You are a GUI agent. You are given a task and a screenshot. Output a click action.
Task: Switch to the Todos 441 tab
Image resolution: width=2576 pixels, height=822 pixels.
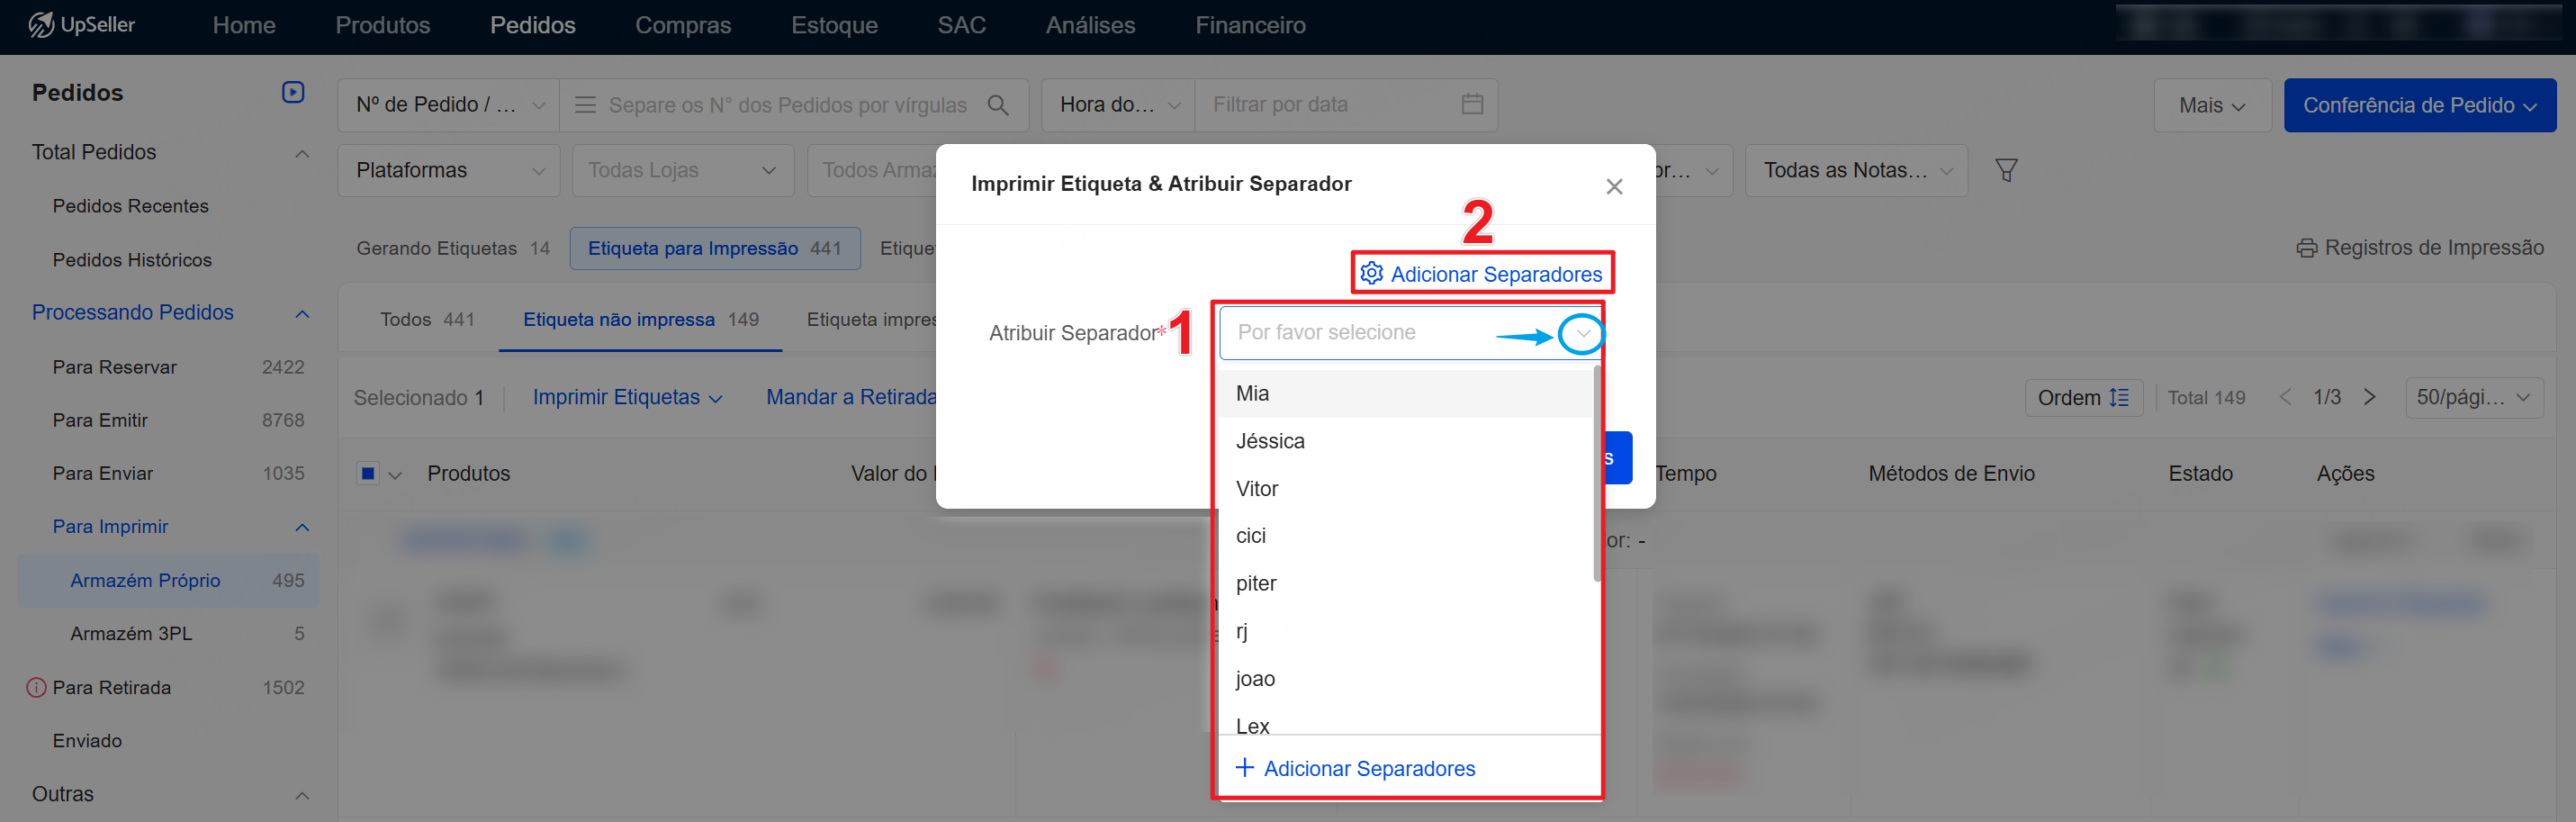pyautogui.click(x=426, y=319)
